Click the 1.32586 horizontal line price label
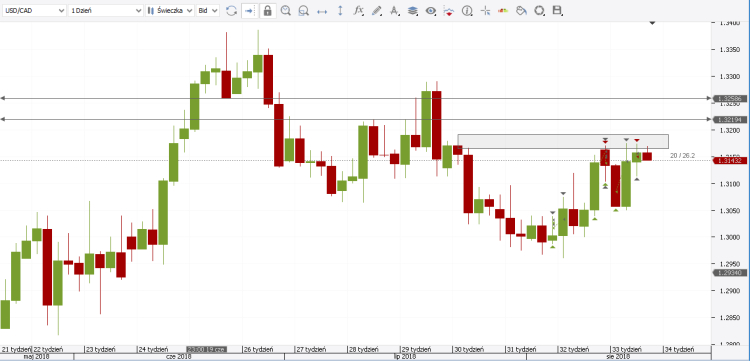 (x=729, y=98)
